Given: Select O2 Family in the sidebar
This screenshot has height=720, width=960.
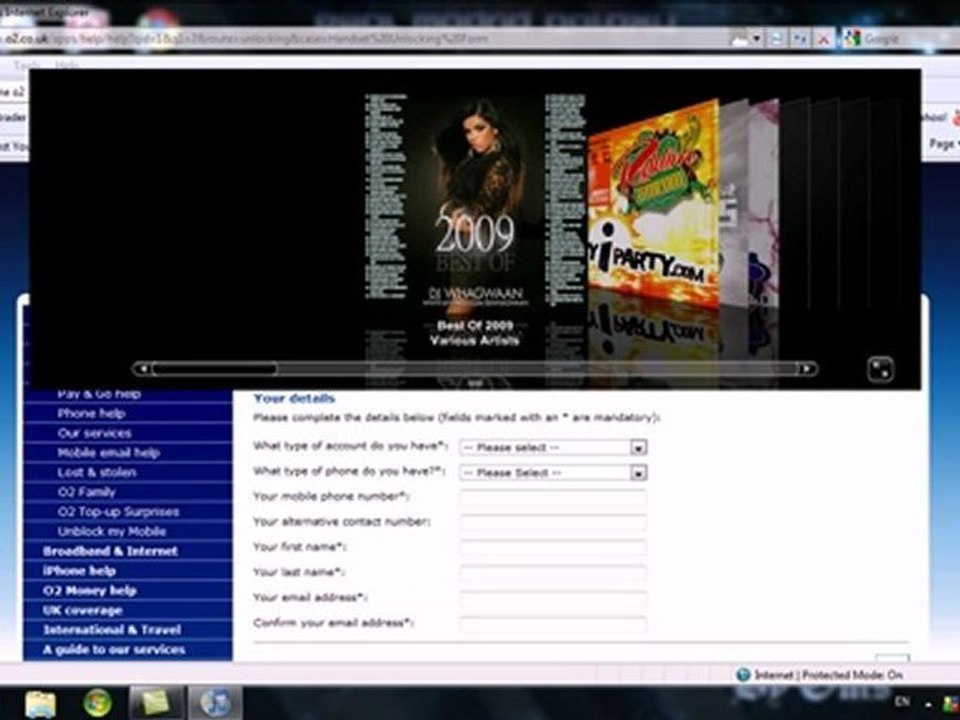Looking at the screenshot, I should [86, 492].
